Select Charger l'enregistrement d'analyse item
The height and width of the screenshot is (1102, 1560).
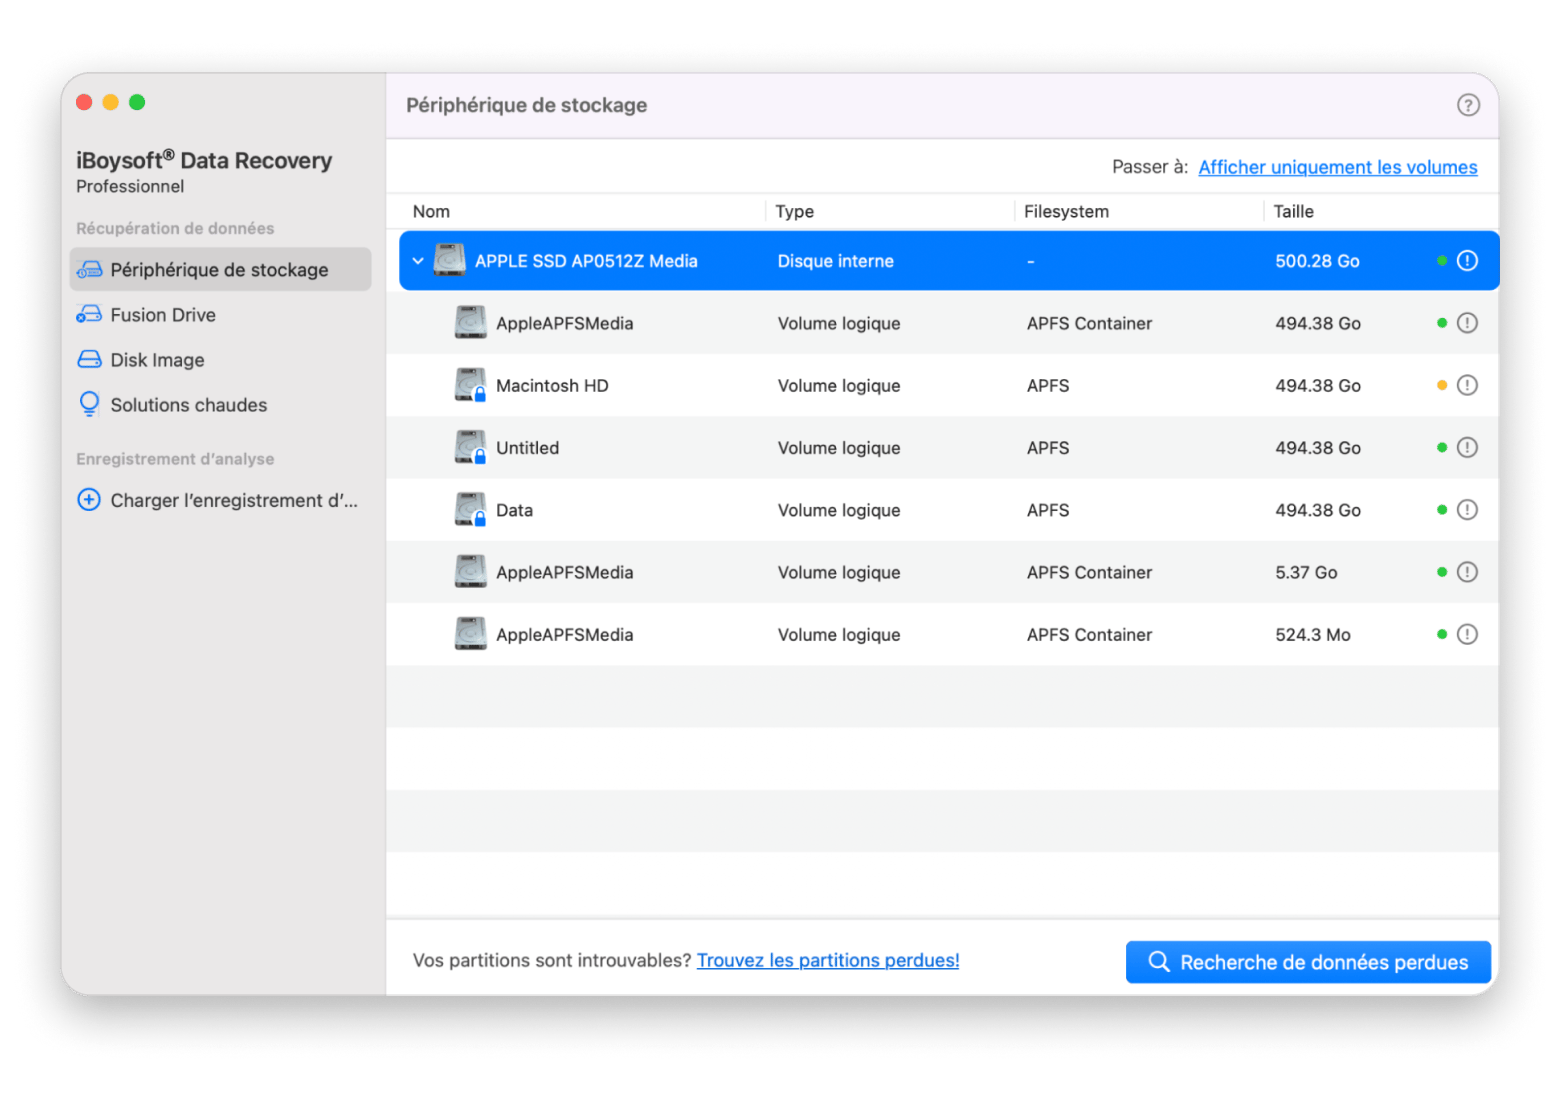tap(220, 500)
